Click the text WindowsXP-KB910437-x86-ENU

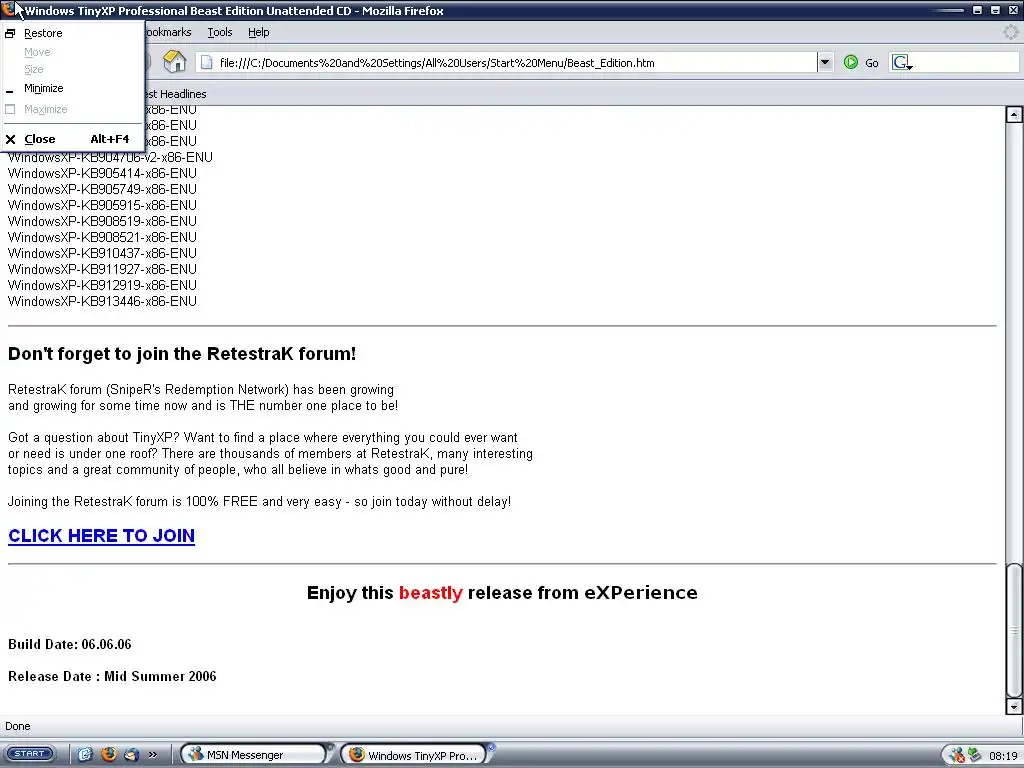coord(102,253)
